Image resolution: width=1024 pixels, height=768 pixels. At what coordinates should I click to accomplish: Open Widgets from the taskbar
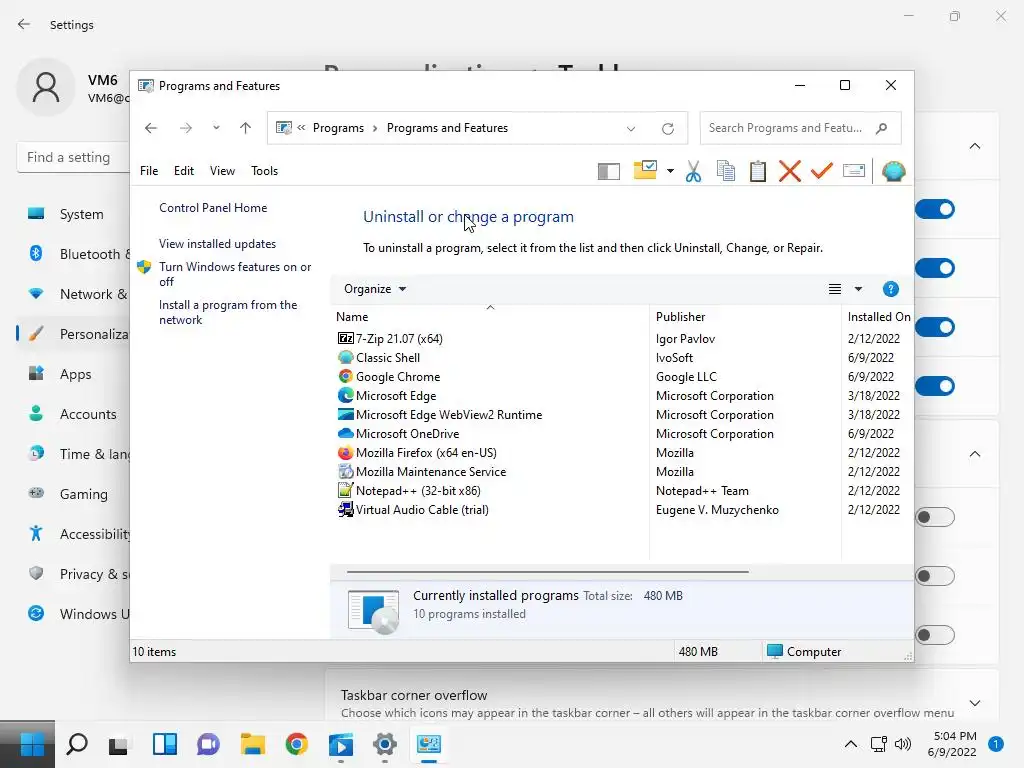point(165,744)
